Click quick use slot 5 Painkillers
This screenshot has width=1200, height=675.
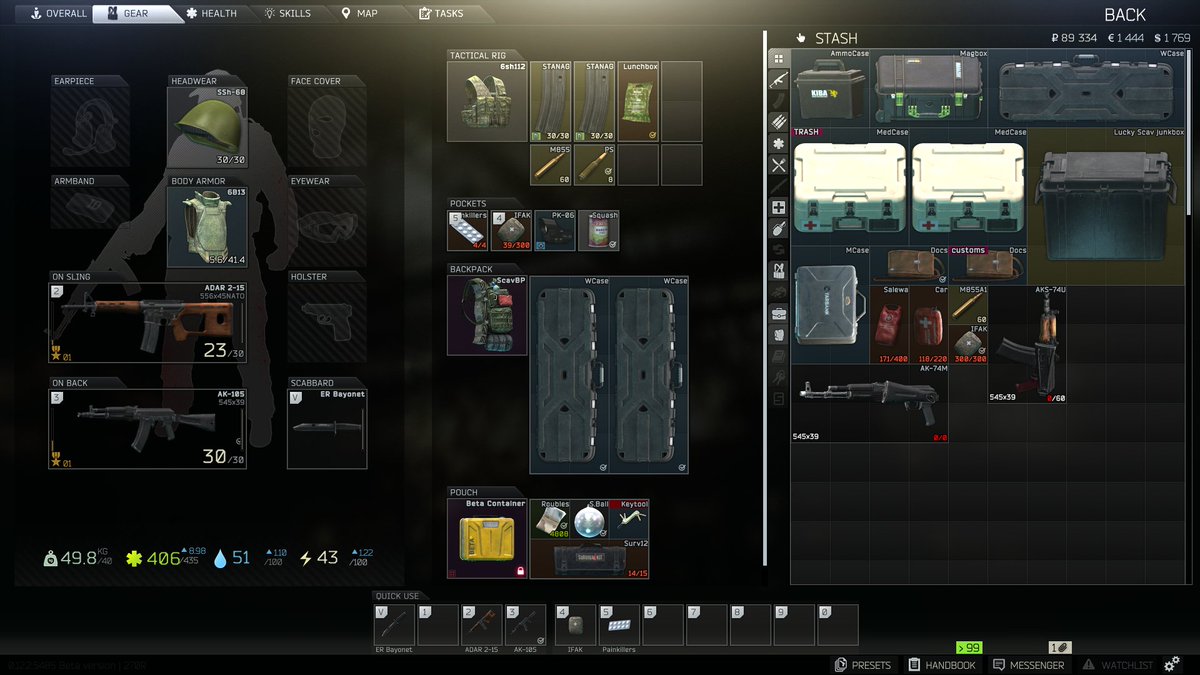619,624
